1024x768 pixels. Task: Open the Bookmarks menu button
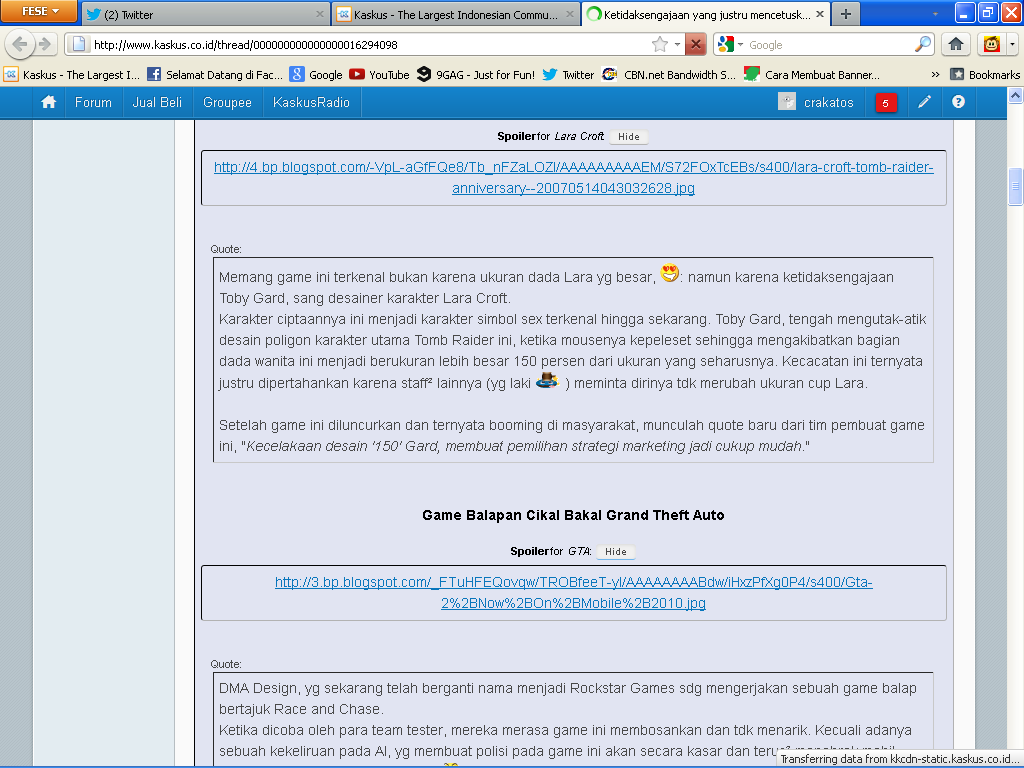click(x=985, y=74)
